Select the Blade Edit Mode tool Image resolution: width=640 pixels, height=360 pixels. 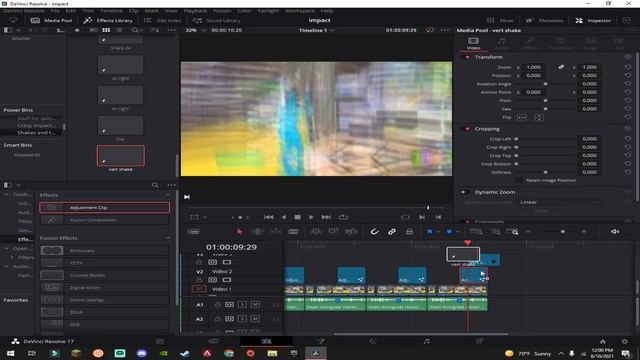293,231
